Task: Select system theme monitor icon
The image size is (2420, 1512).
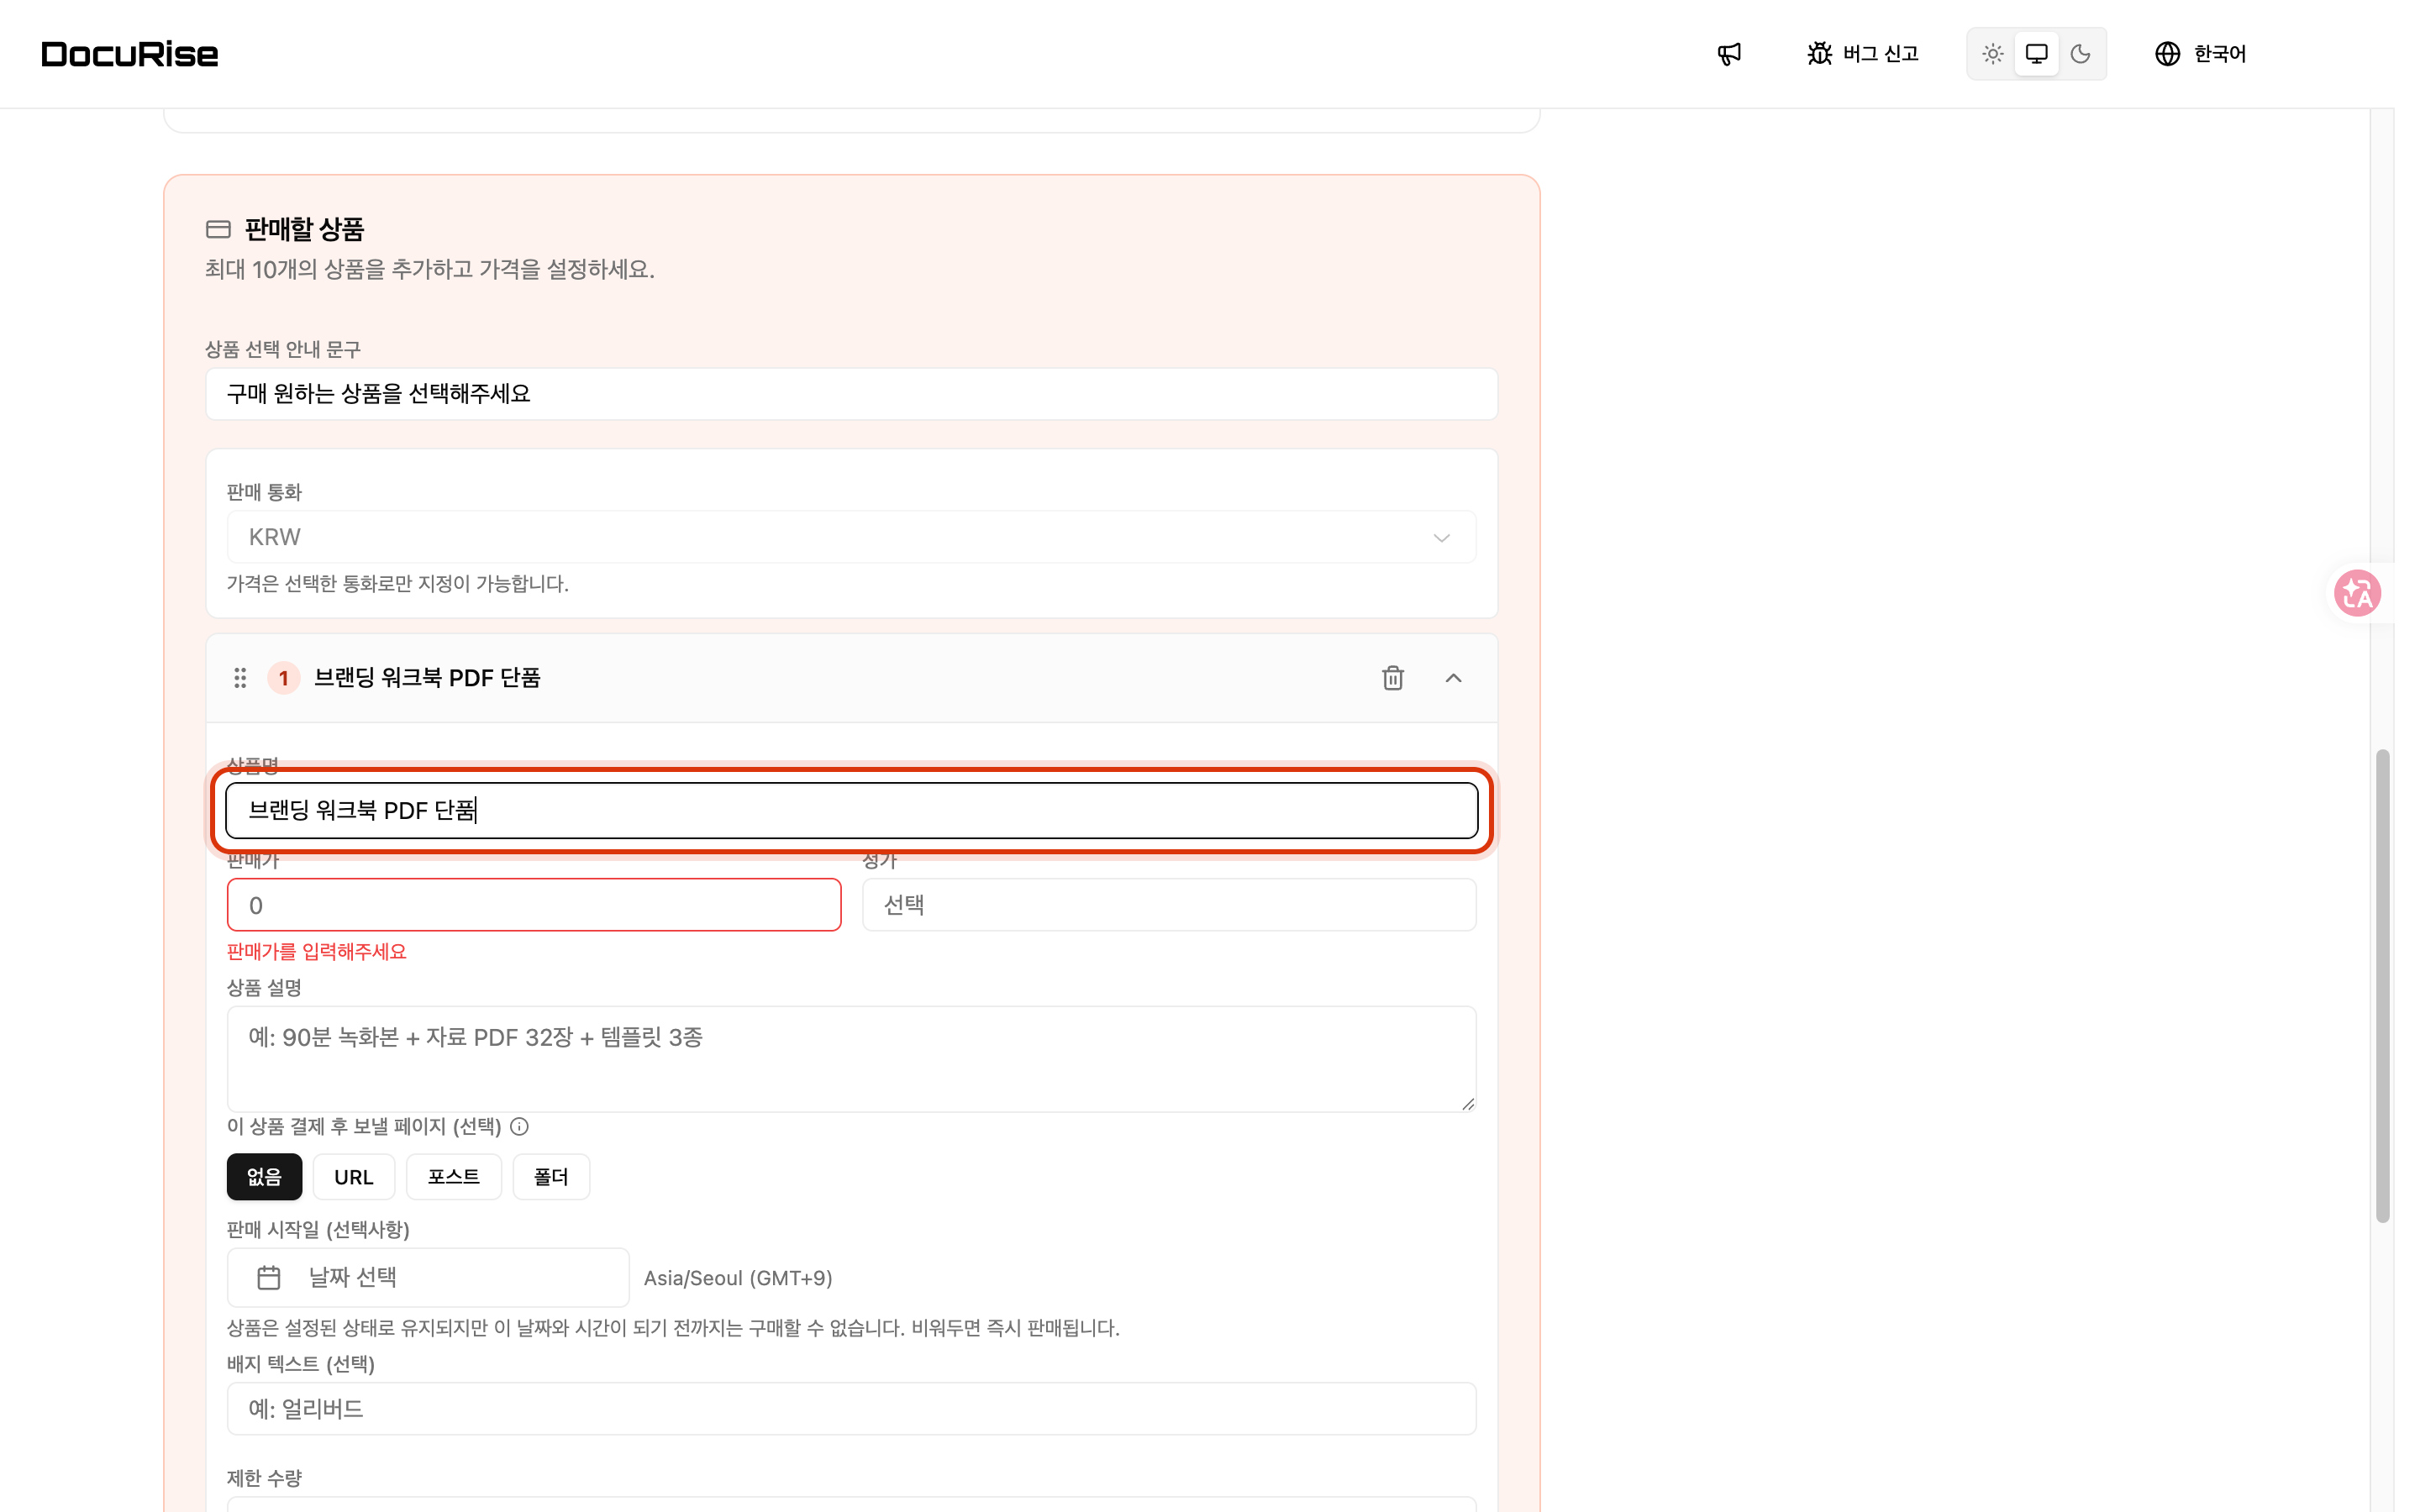Action: coord(2036,54)
